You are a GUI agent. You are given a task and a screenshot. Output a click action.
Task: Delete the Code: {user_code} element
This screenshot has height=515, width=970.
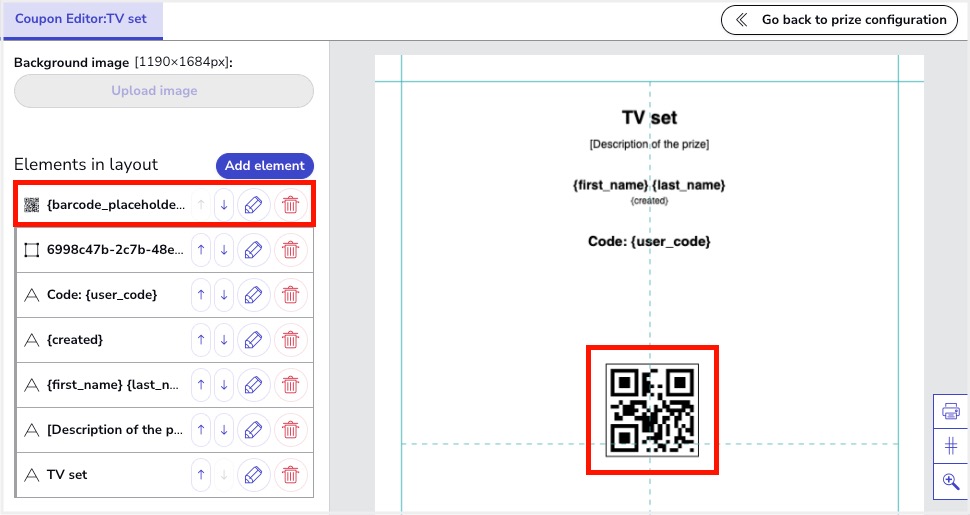pos(290,295)
